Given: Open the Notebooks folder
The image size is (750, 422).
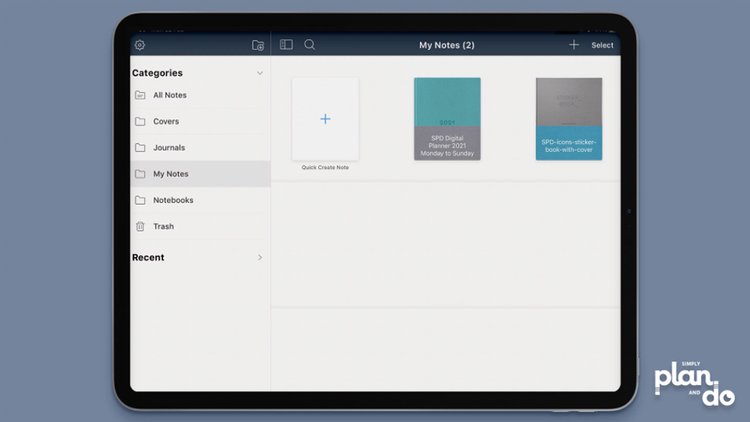Looking at the screenshot, I should pos(200,200).
